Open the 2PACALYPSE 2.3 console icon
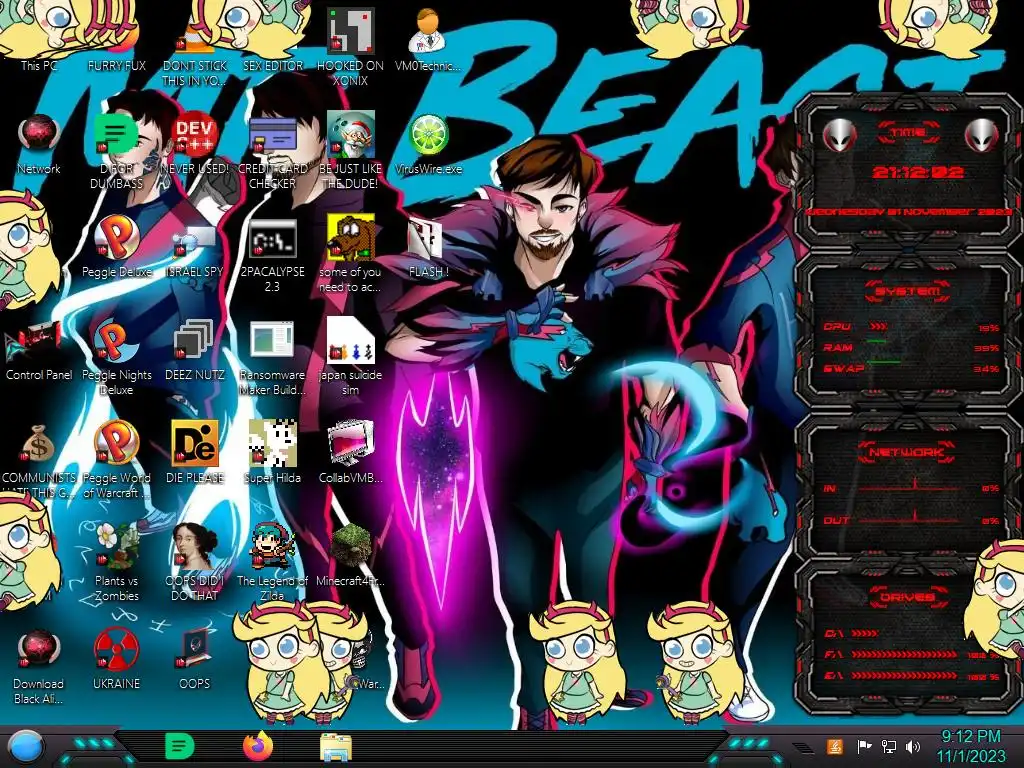 272,255
